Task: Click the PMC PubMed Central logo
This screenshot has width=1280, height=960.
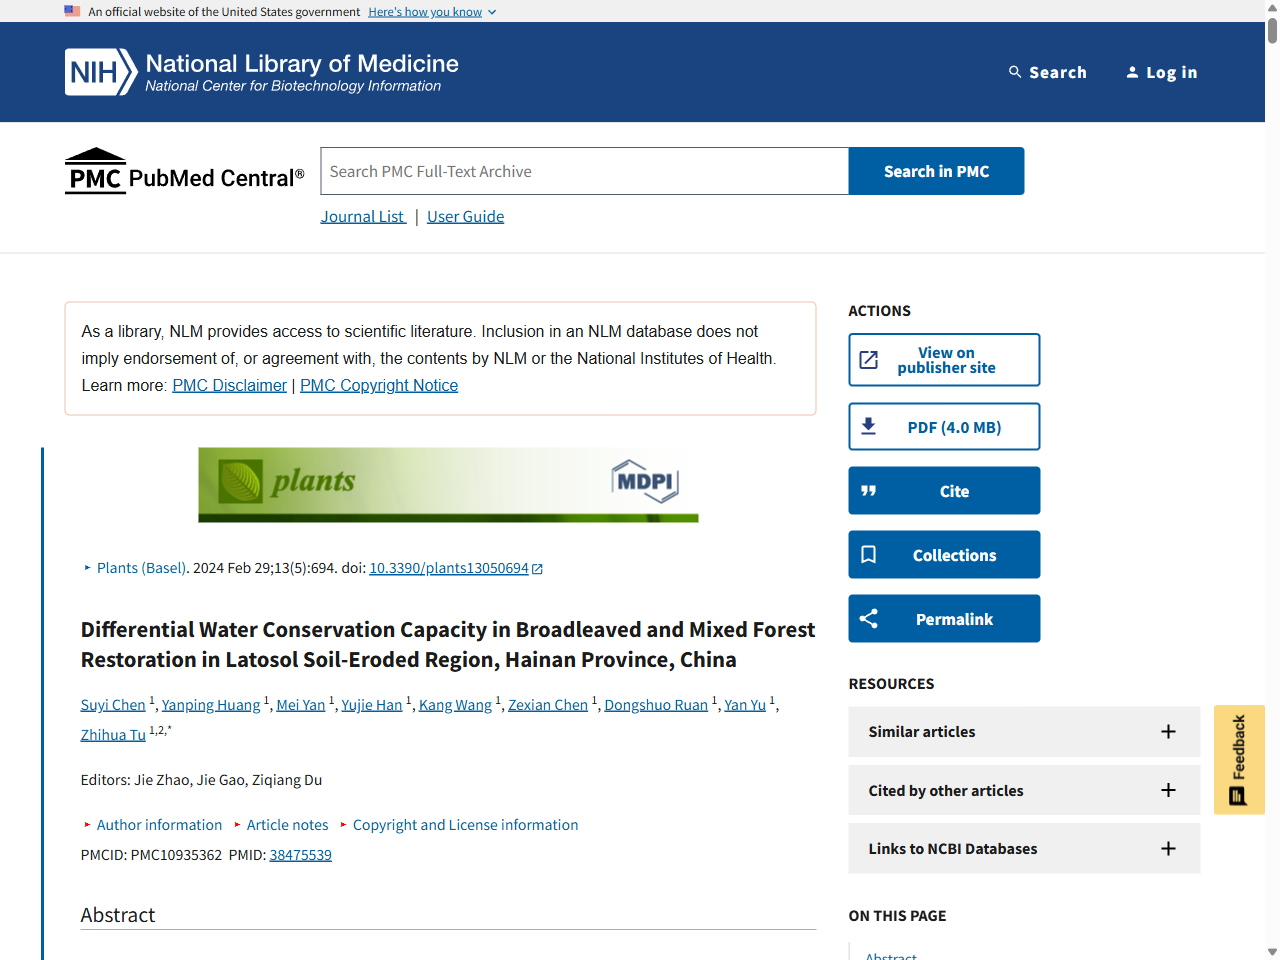Action: pyautogui.click(x=185, y=171)
